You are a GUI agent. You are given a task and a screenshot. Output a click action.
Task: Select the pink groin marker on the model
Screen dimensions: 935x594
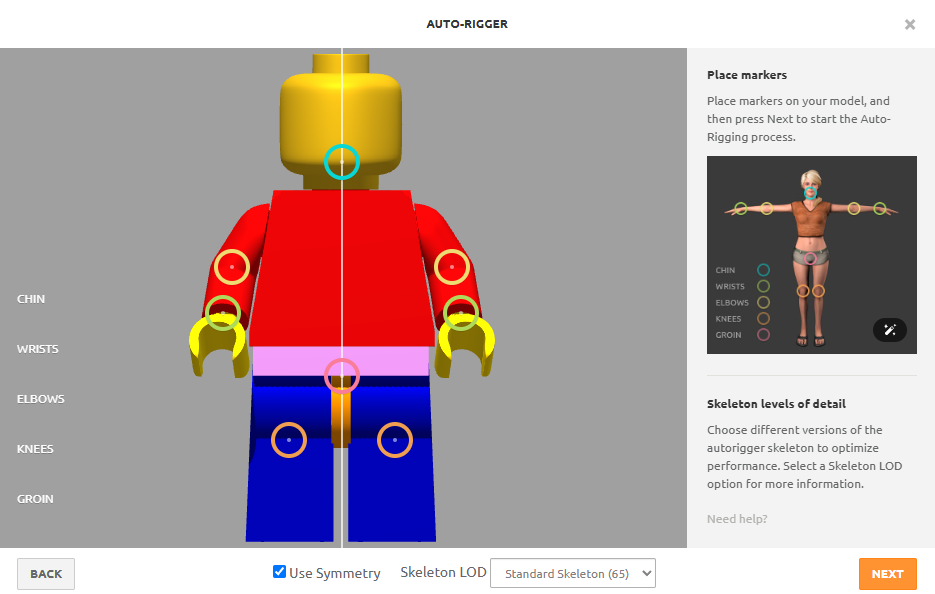click(x=342, y=376)
